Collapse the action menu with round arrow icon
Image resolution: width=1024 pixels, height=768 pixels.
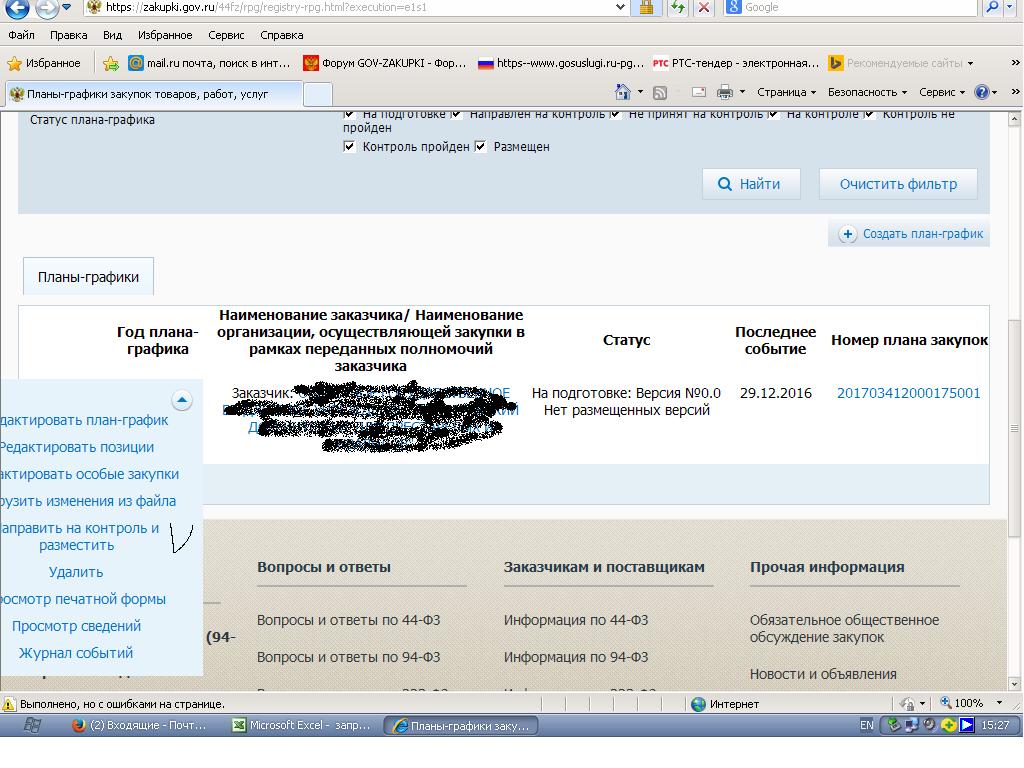(x=182, y=400)
